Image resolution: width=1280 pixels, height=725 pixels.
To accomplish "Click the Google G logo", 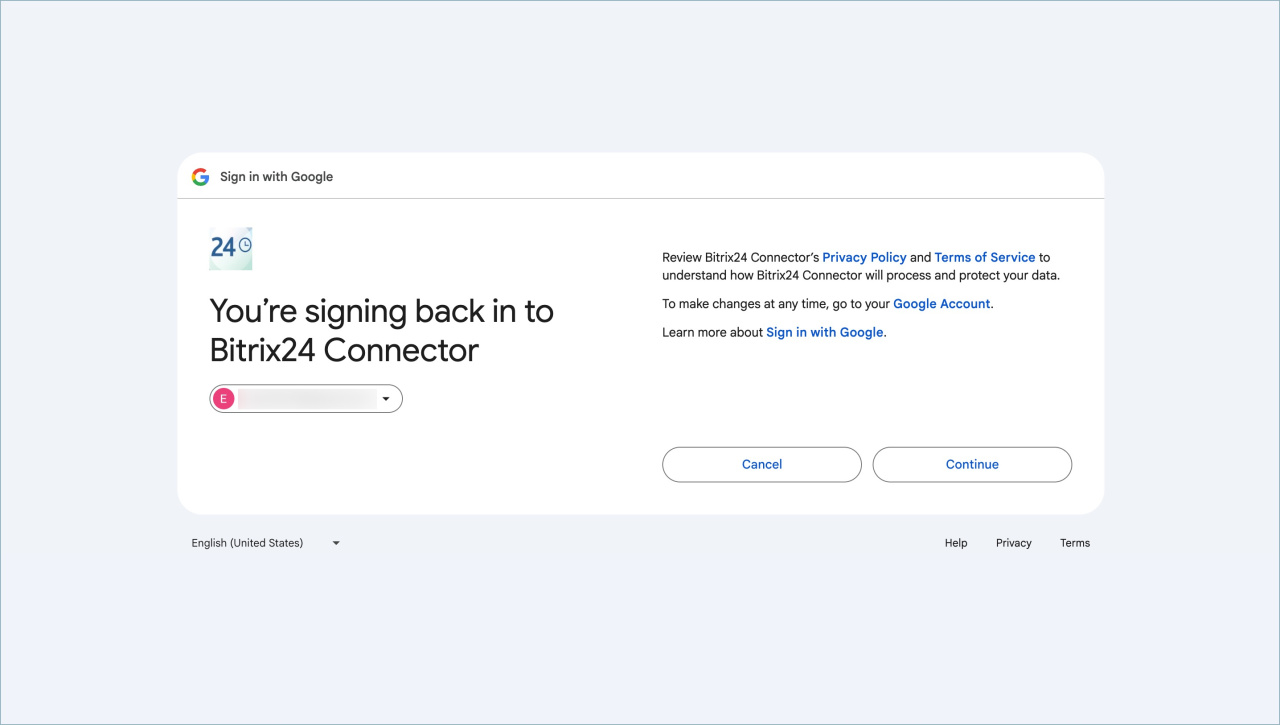I will pyautogui.click(x=201, y=177).
